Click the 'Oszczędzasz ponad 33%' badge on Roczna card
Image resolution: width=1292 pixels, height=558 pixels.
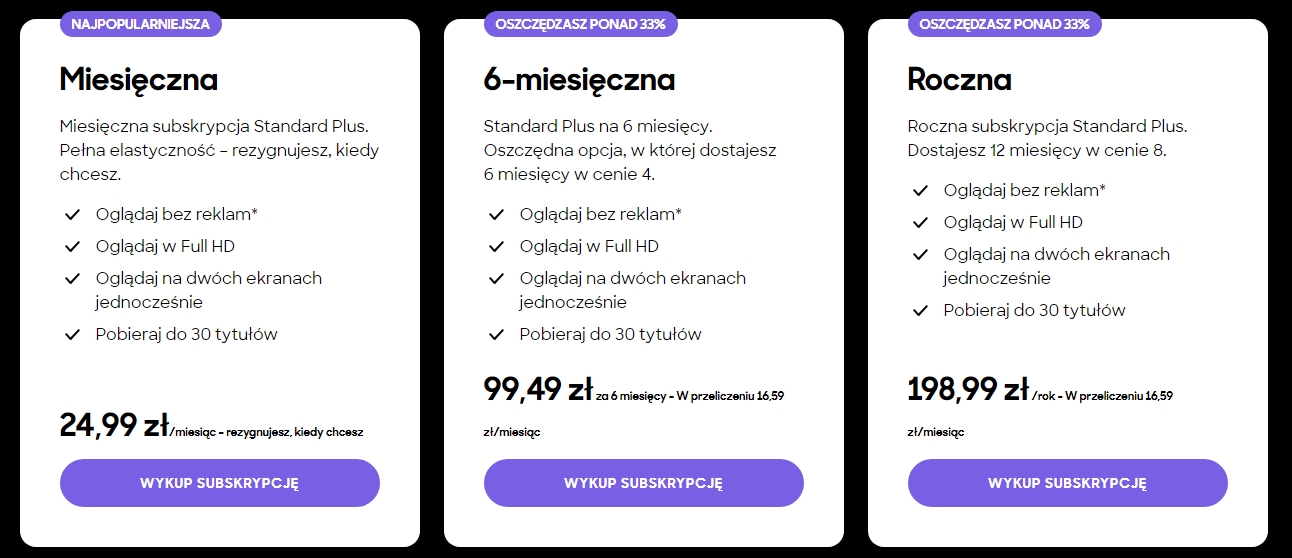pos(1005,24)
